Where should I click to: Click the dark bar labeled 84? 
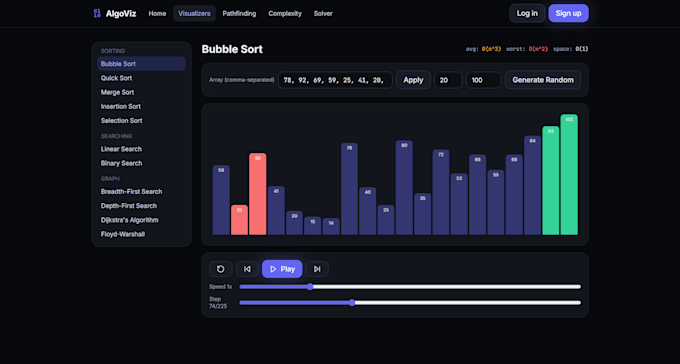pyautogui.click(x=533, y=185)
